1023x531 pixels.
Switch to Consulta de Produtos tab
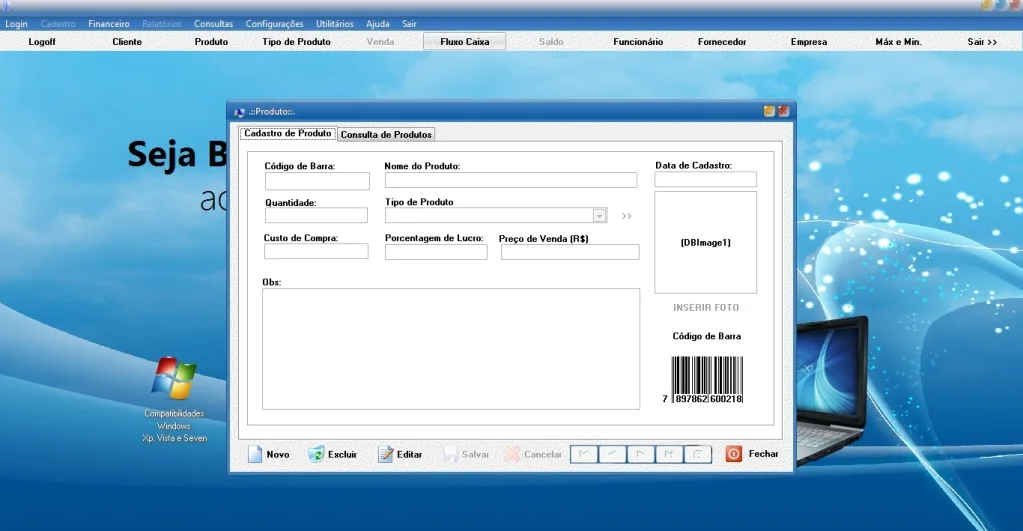[x=386, y=134]
